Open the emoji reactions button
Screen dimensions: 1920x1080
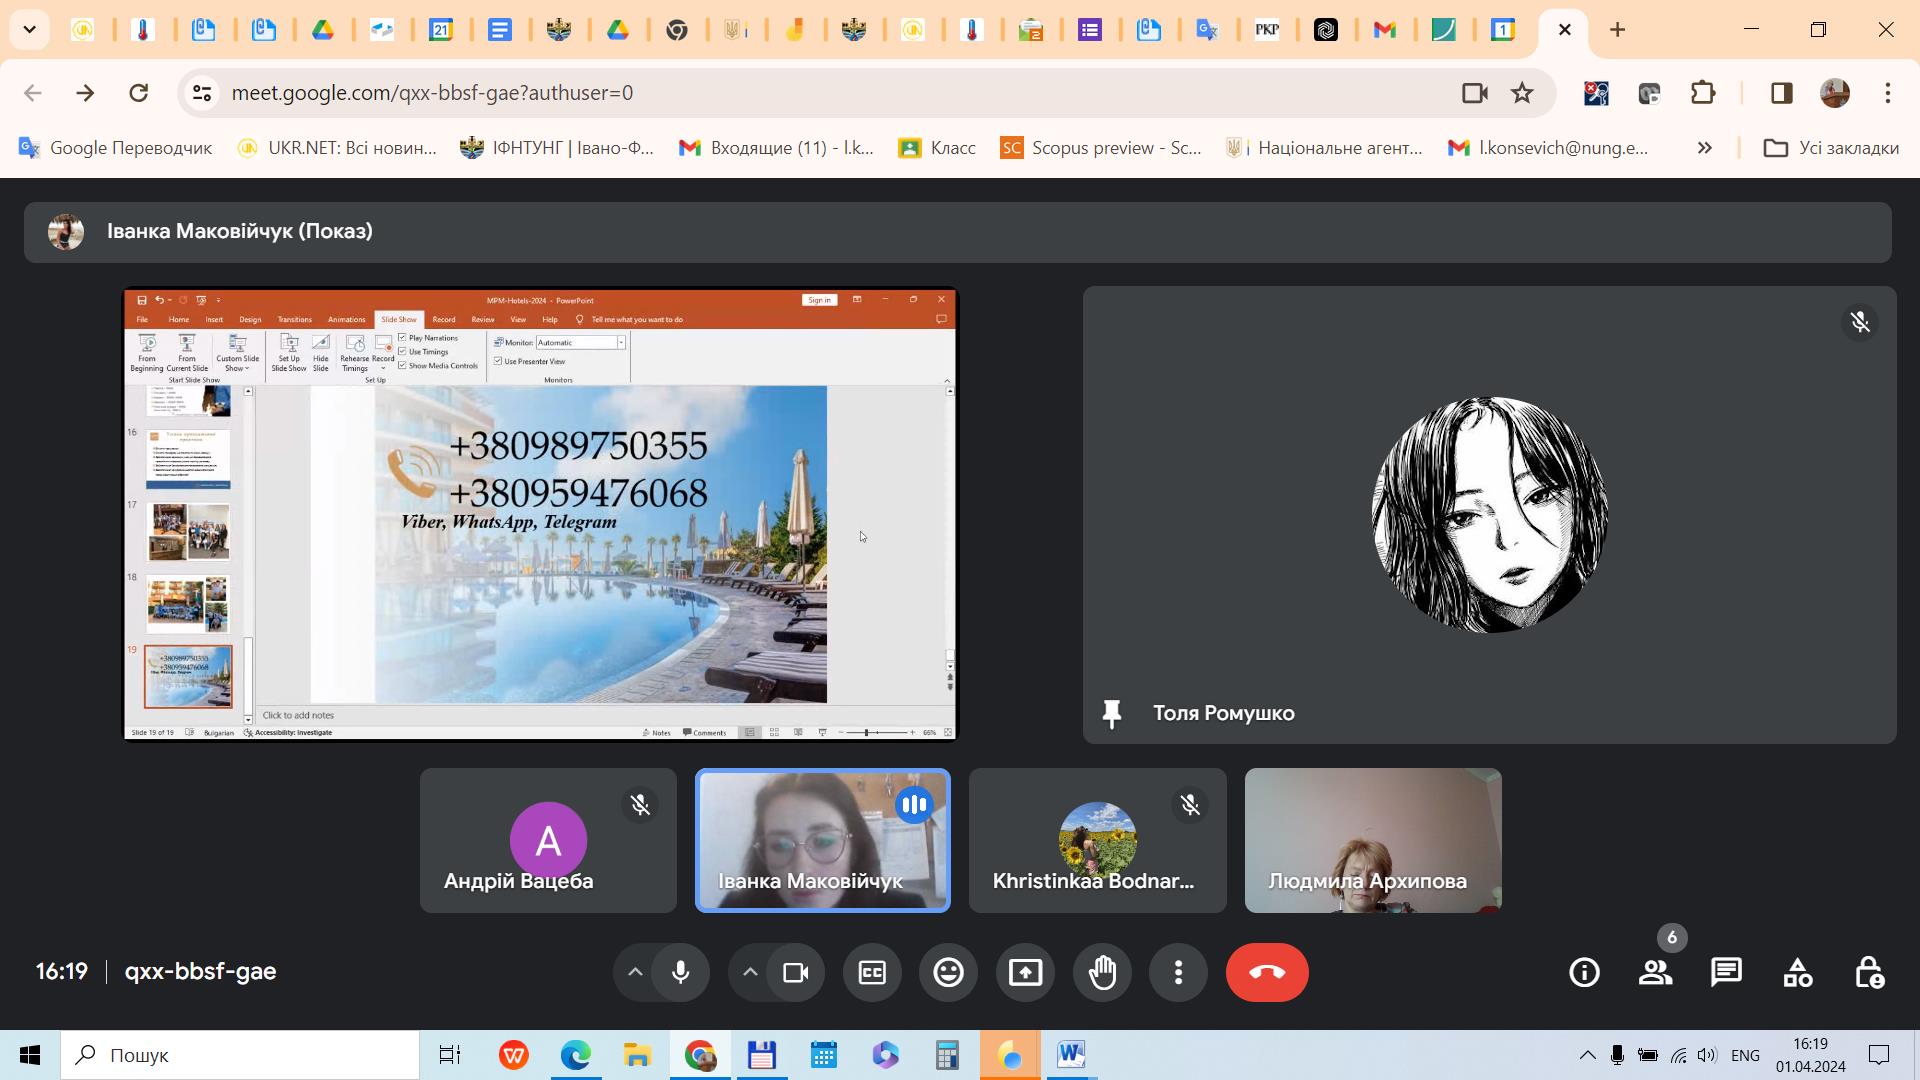pos(948,972)
